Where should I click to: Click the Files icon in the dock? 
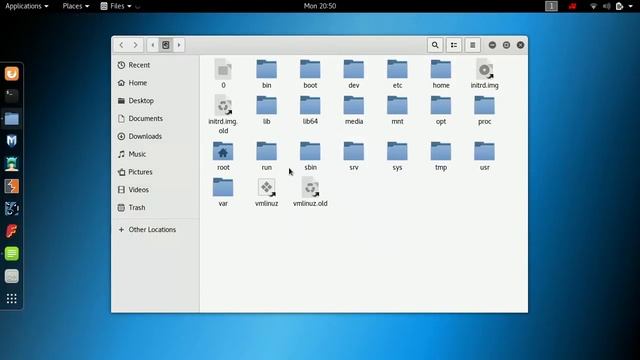click(12, 119)
